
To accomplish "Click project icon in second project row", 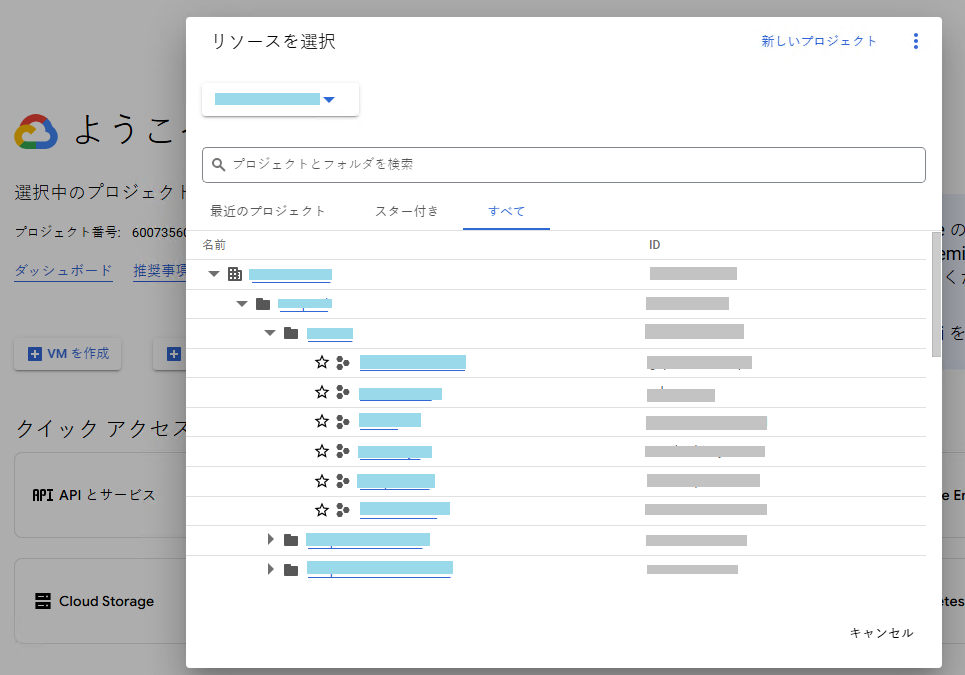I will coord(343,392).
